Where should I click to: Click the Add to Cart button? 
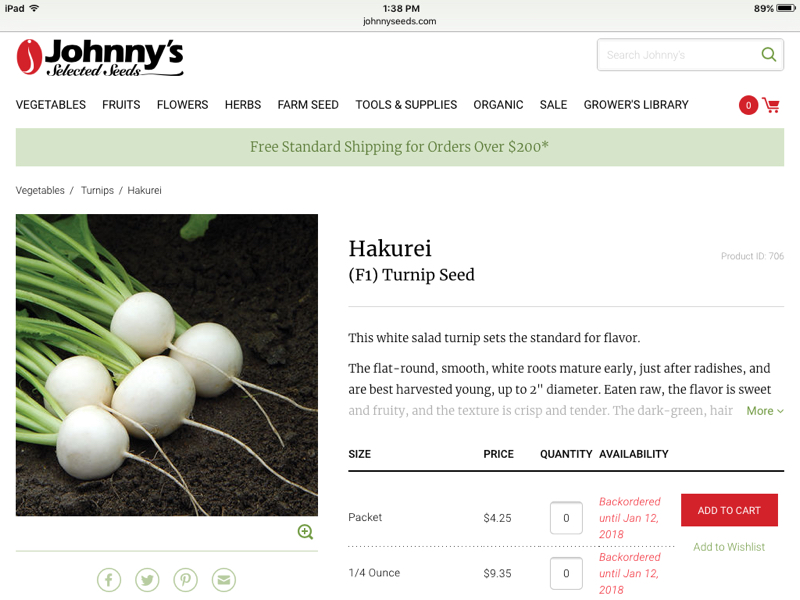tap(729, 510)
